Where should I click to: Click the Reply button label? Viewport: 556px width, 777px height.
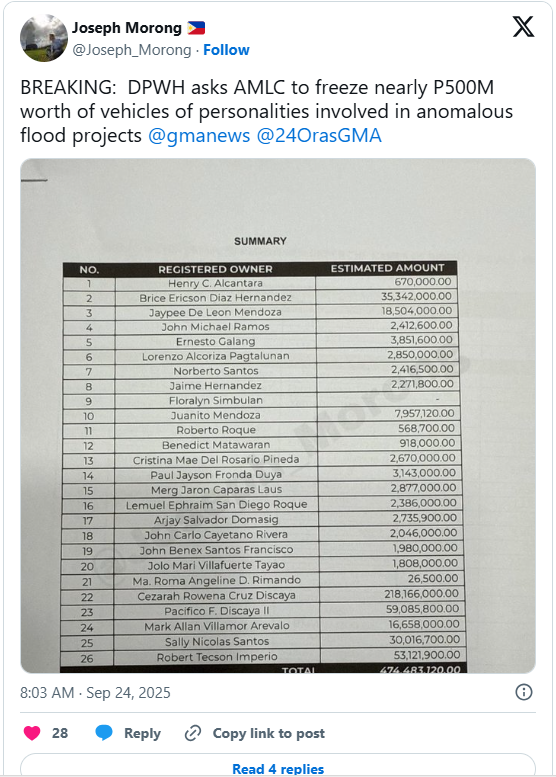pos(142,733)
